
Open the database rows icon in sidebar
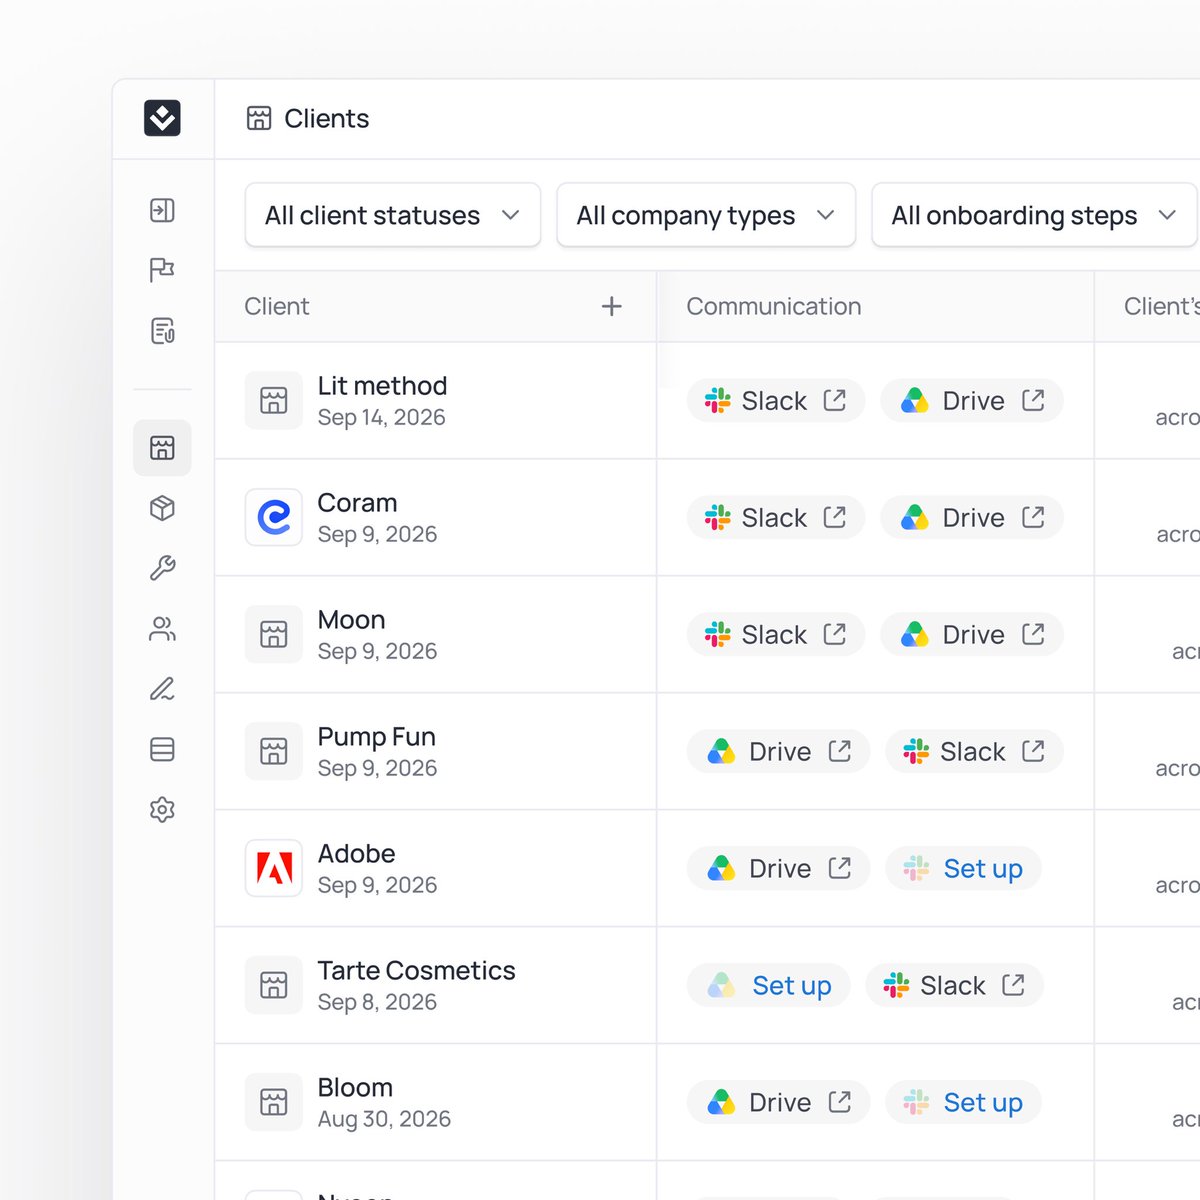pos(162,749)
